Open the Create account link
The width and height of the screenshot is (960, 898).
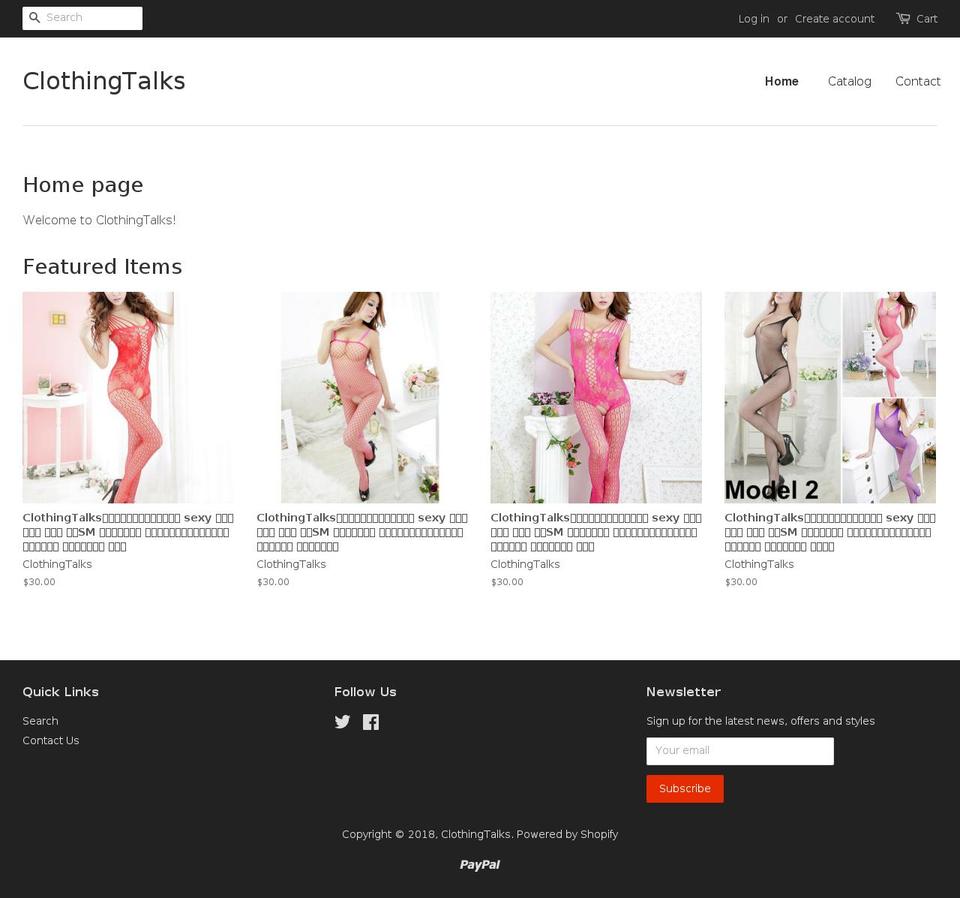pos(834,19)
